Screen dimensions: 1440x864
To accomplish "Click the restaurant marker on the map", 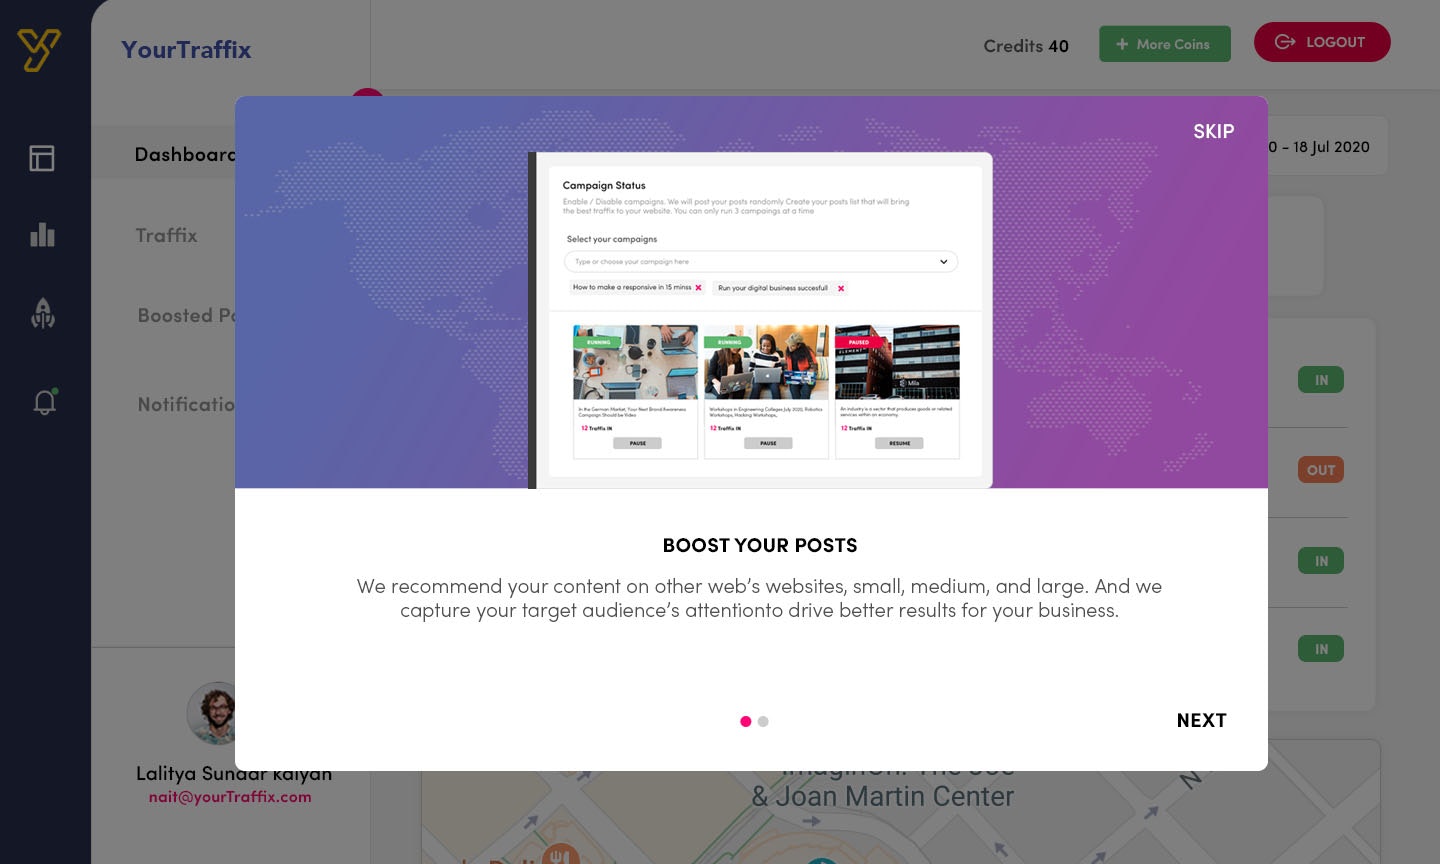I will (x=560, y=856).
